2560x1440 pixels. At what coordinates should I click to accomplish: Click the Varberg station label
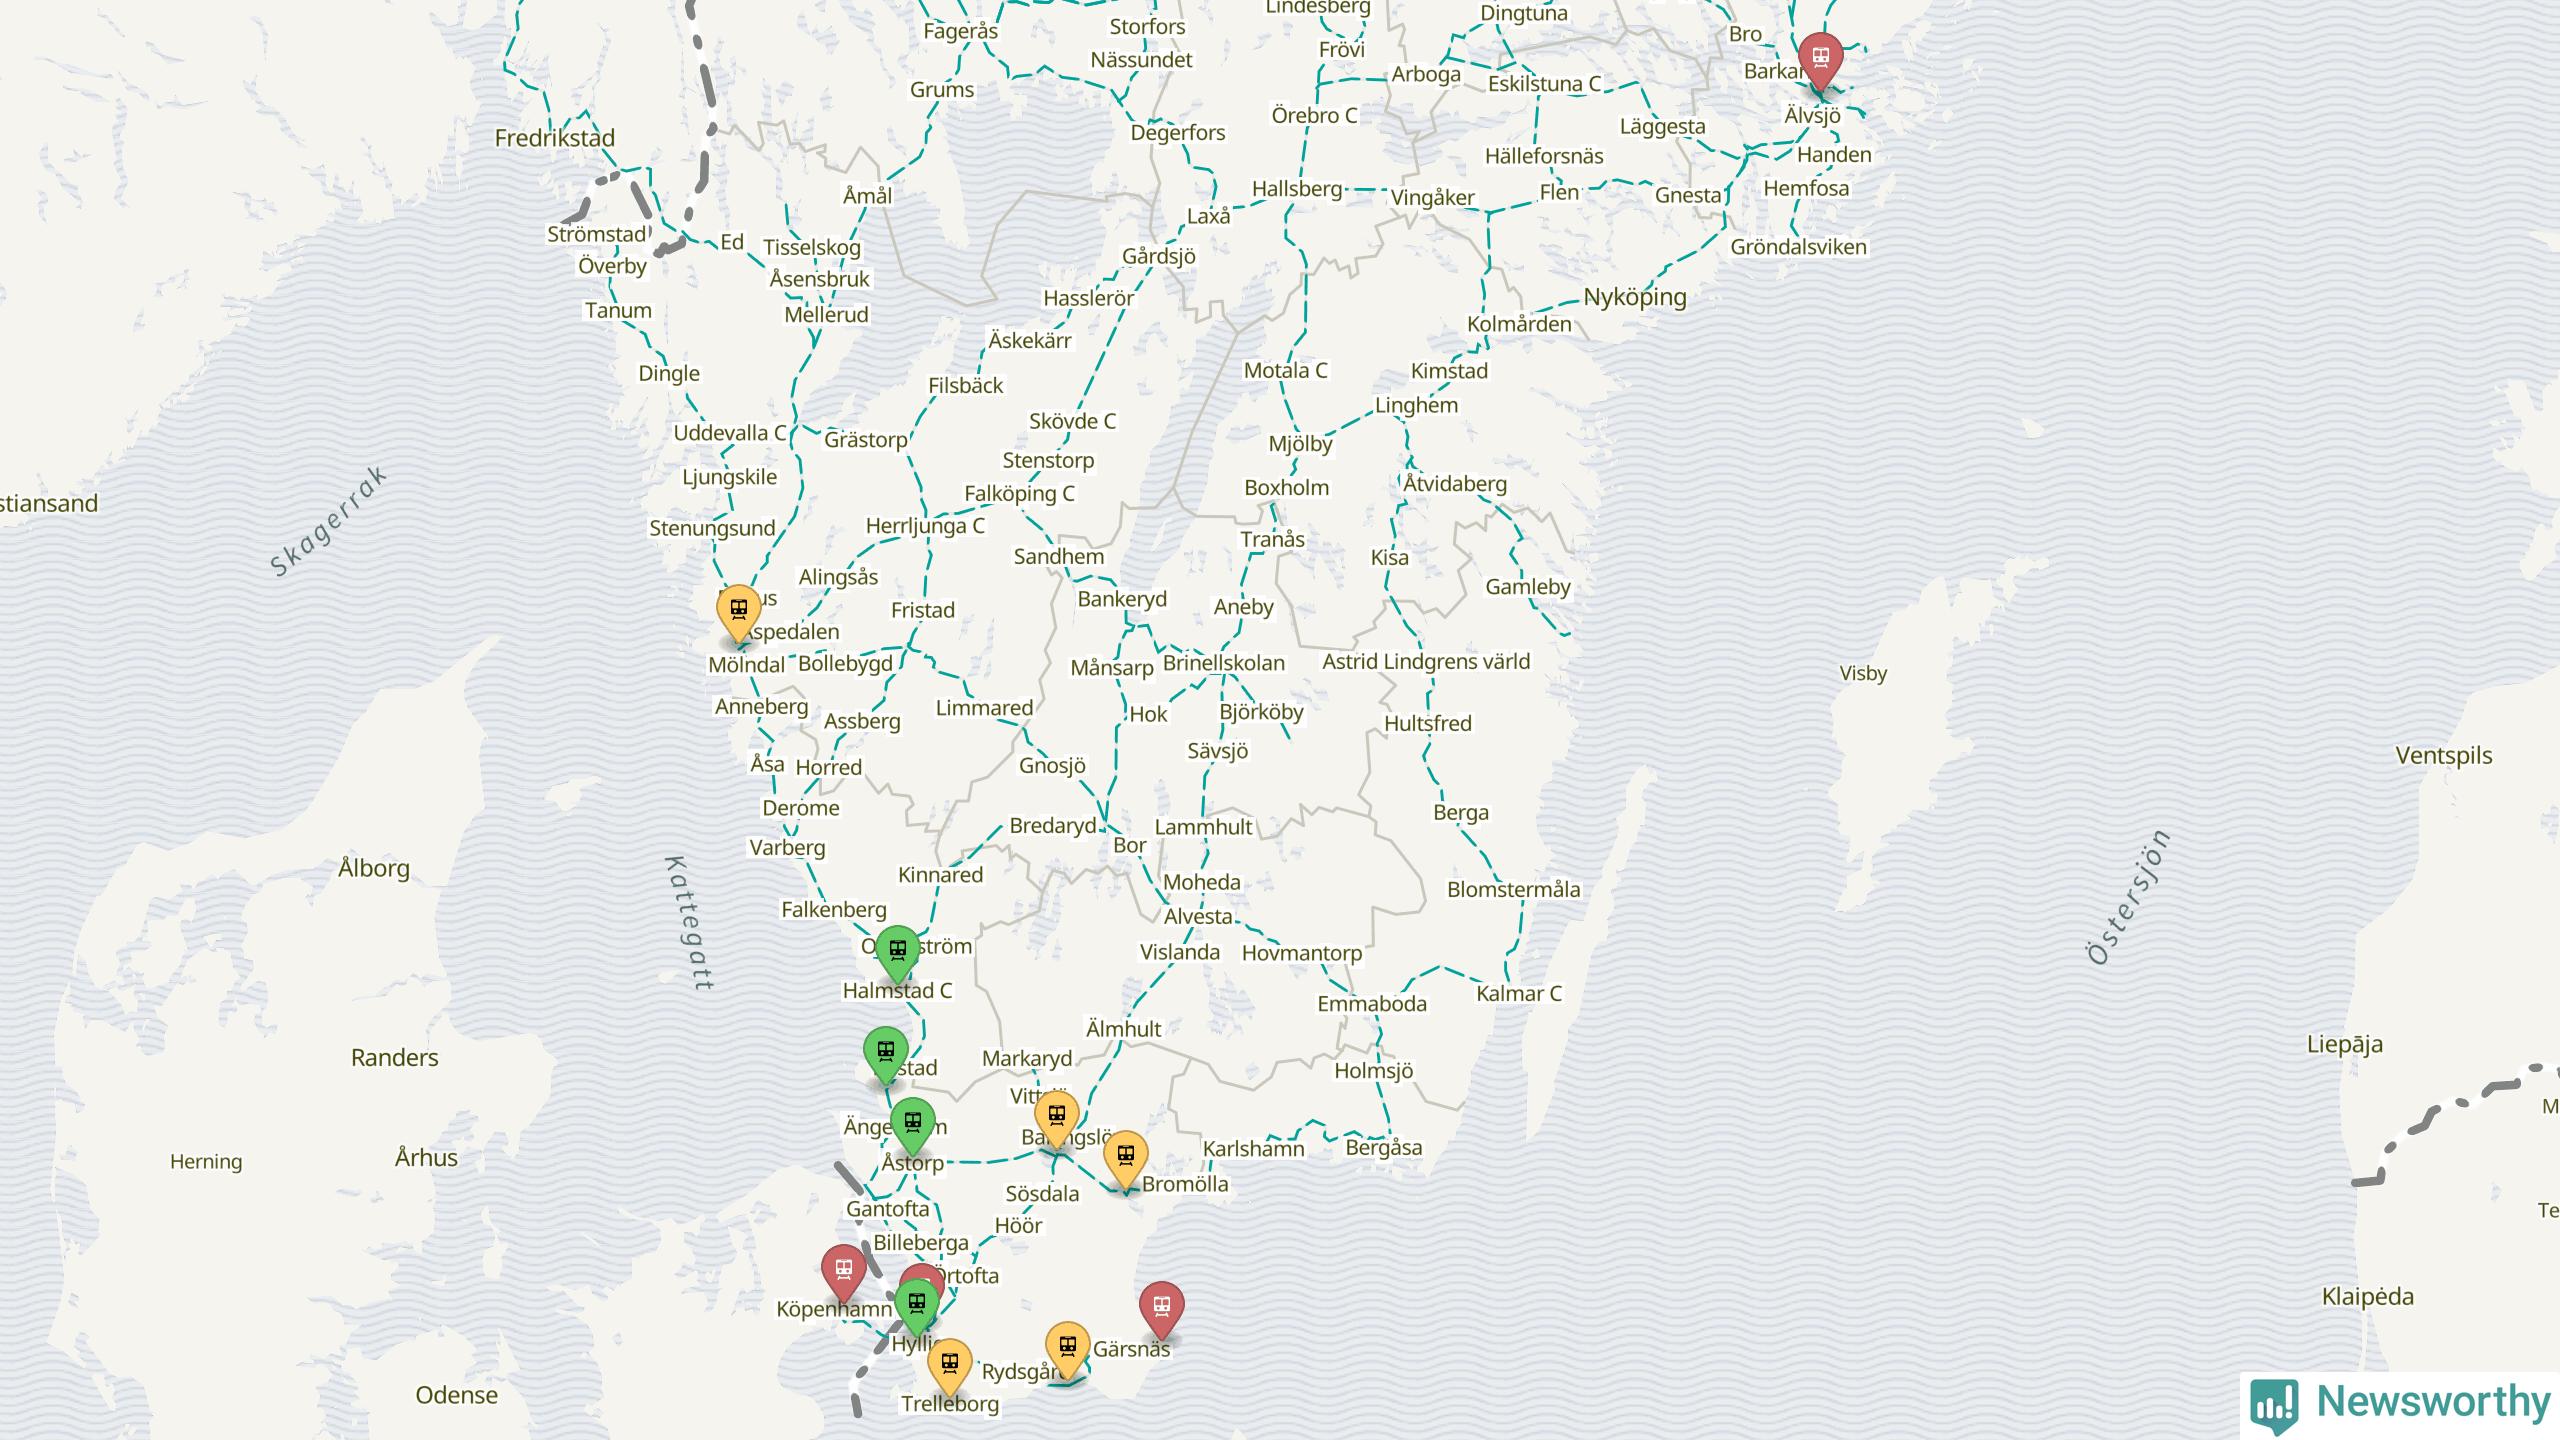click(x=788, y=848)
